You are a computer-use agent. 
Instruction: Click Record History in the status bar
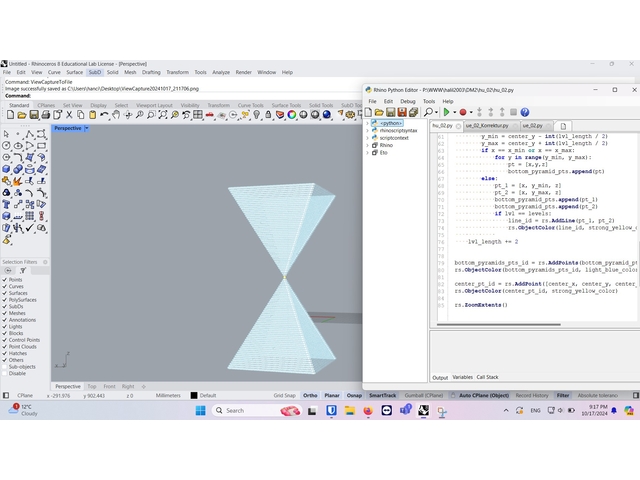(x=532, y=396)
